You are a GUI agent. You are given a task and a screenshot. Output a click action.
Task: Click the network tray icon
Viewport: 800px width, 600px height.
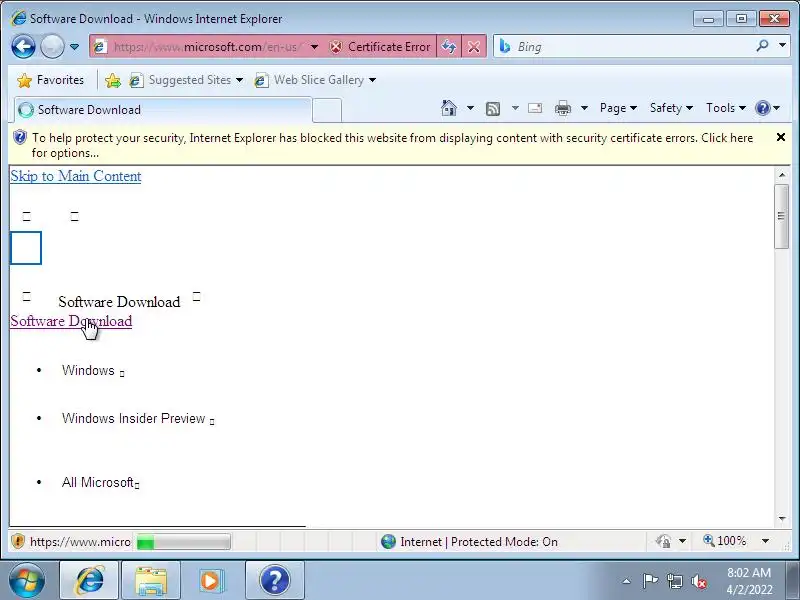click(674, 581)
